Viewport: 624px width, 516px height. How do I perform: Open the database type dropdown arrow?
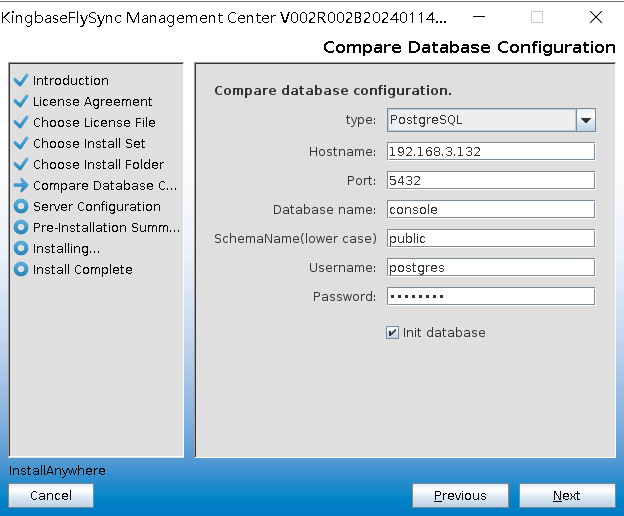(585, 120)
